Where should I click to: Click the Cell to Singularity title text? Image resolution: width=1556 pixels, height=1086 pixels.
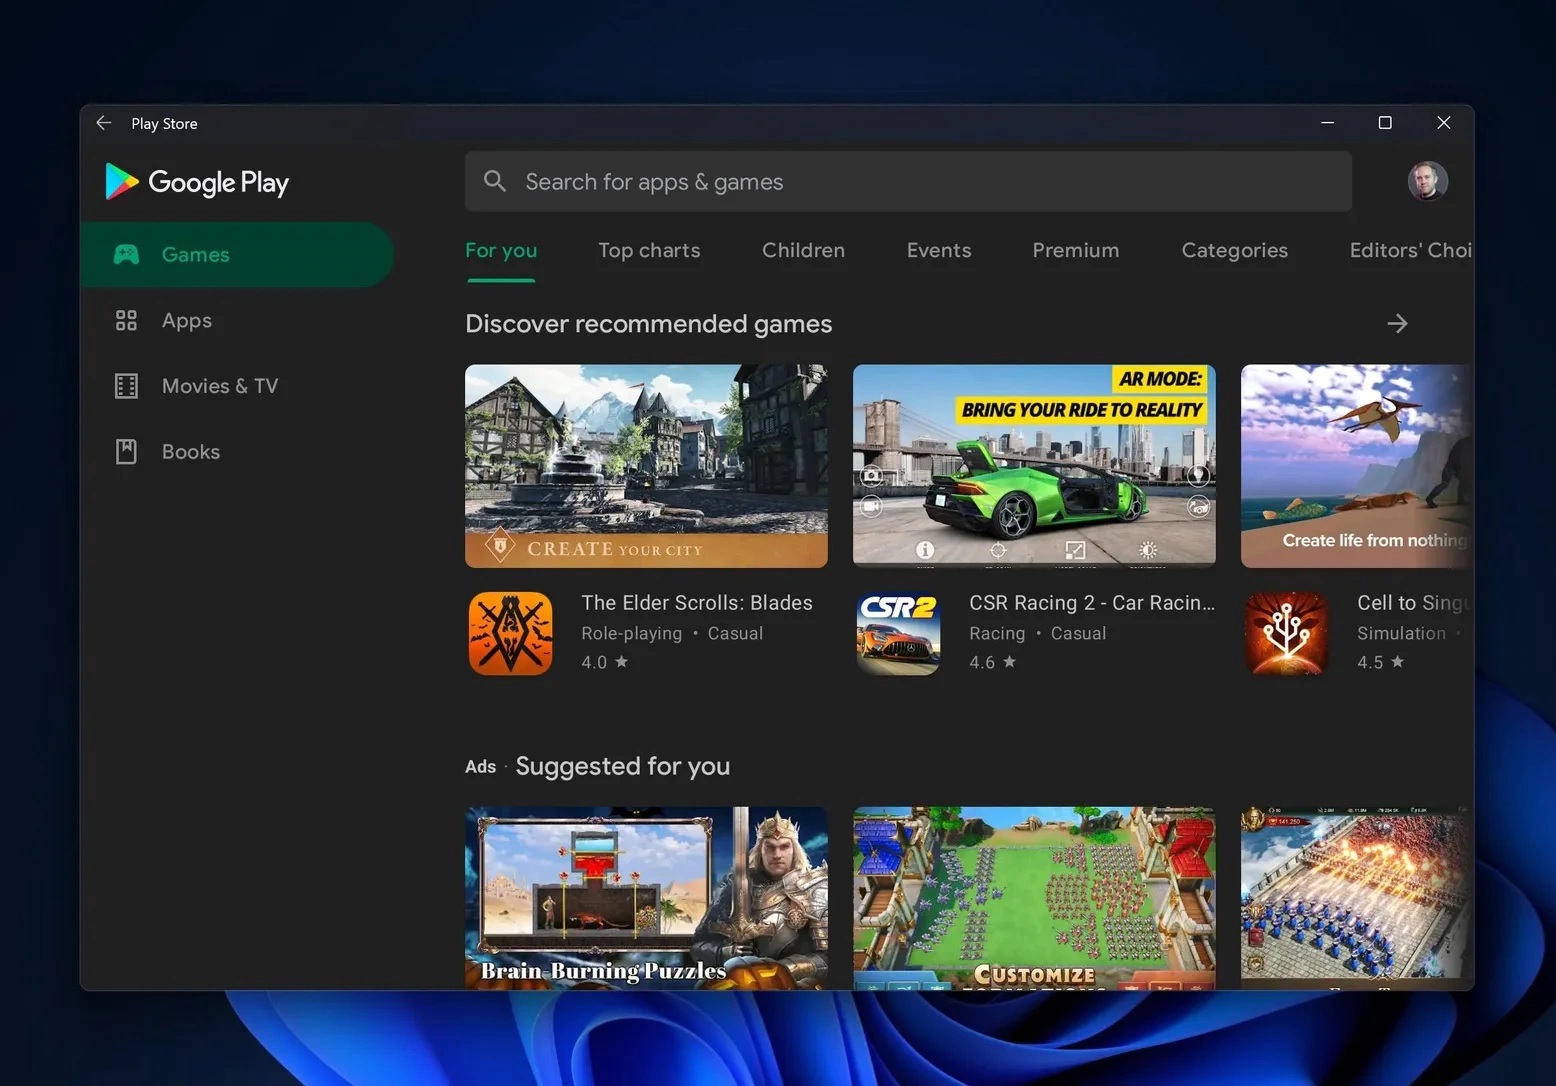[x=1413, y=602]
